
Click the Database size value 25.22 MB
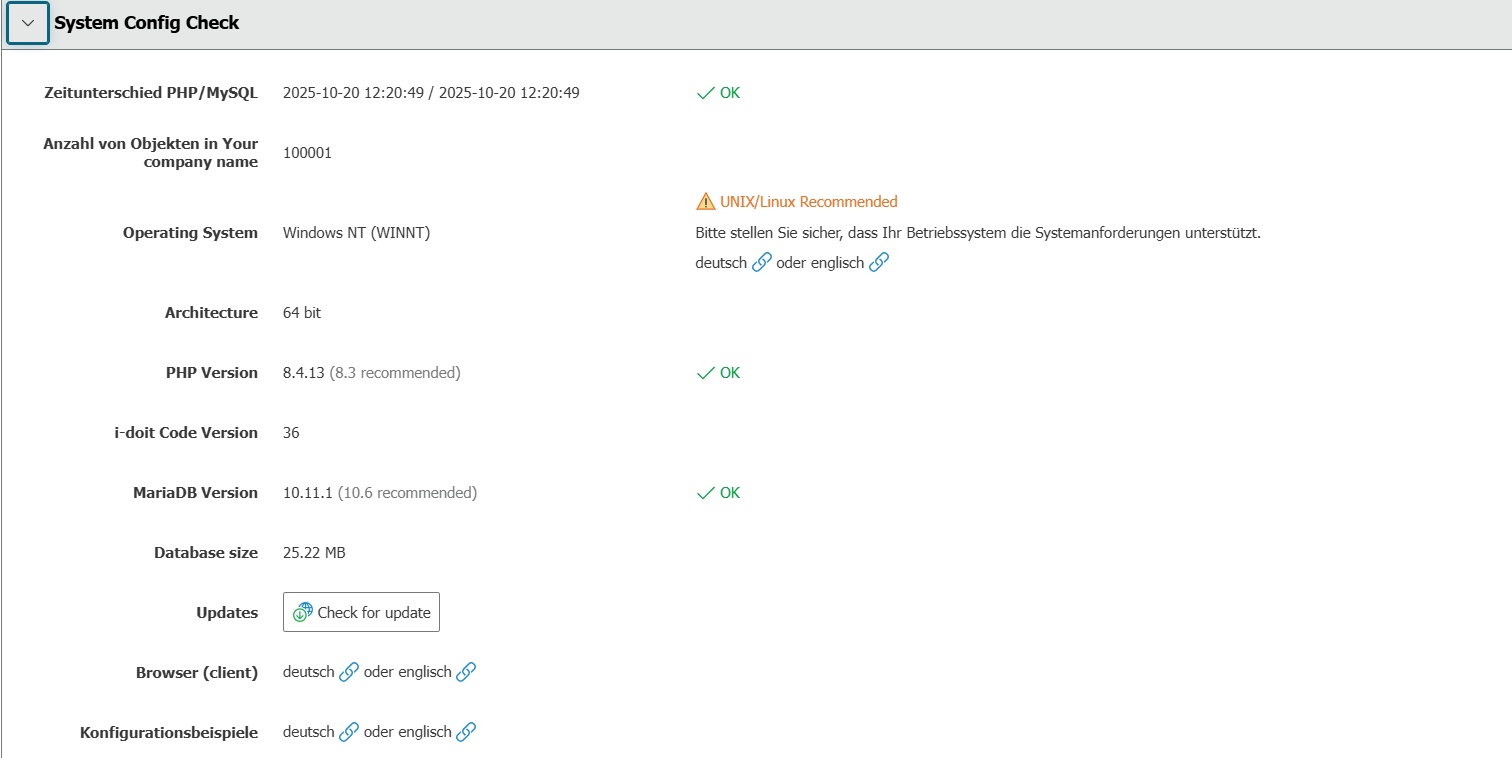314,553
